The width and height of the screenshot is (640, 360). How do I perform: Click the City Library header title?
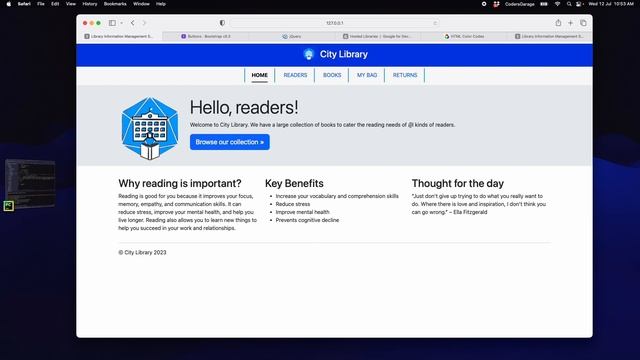344,54
